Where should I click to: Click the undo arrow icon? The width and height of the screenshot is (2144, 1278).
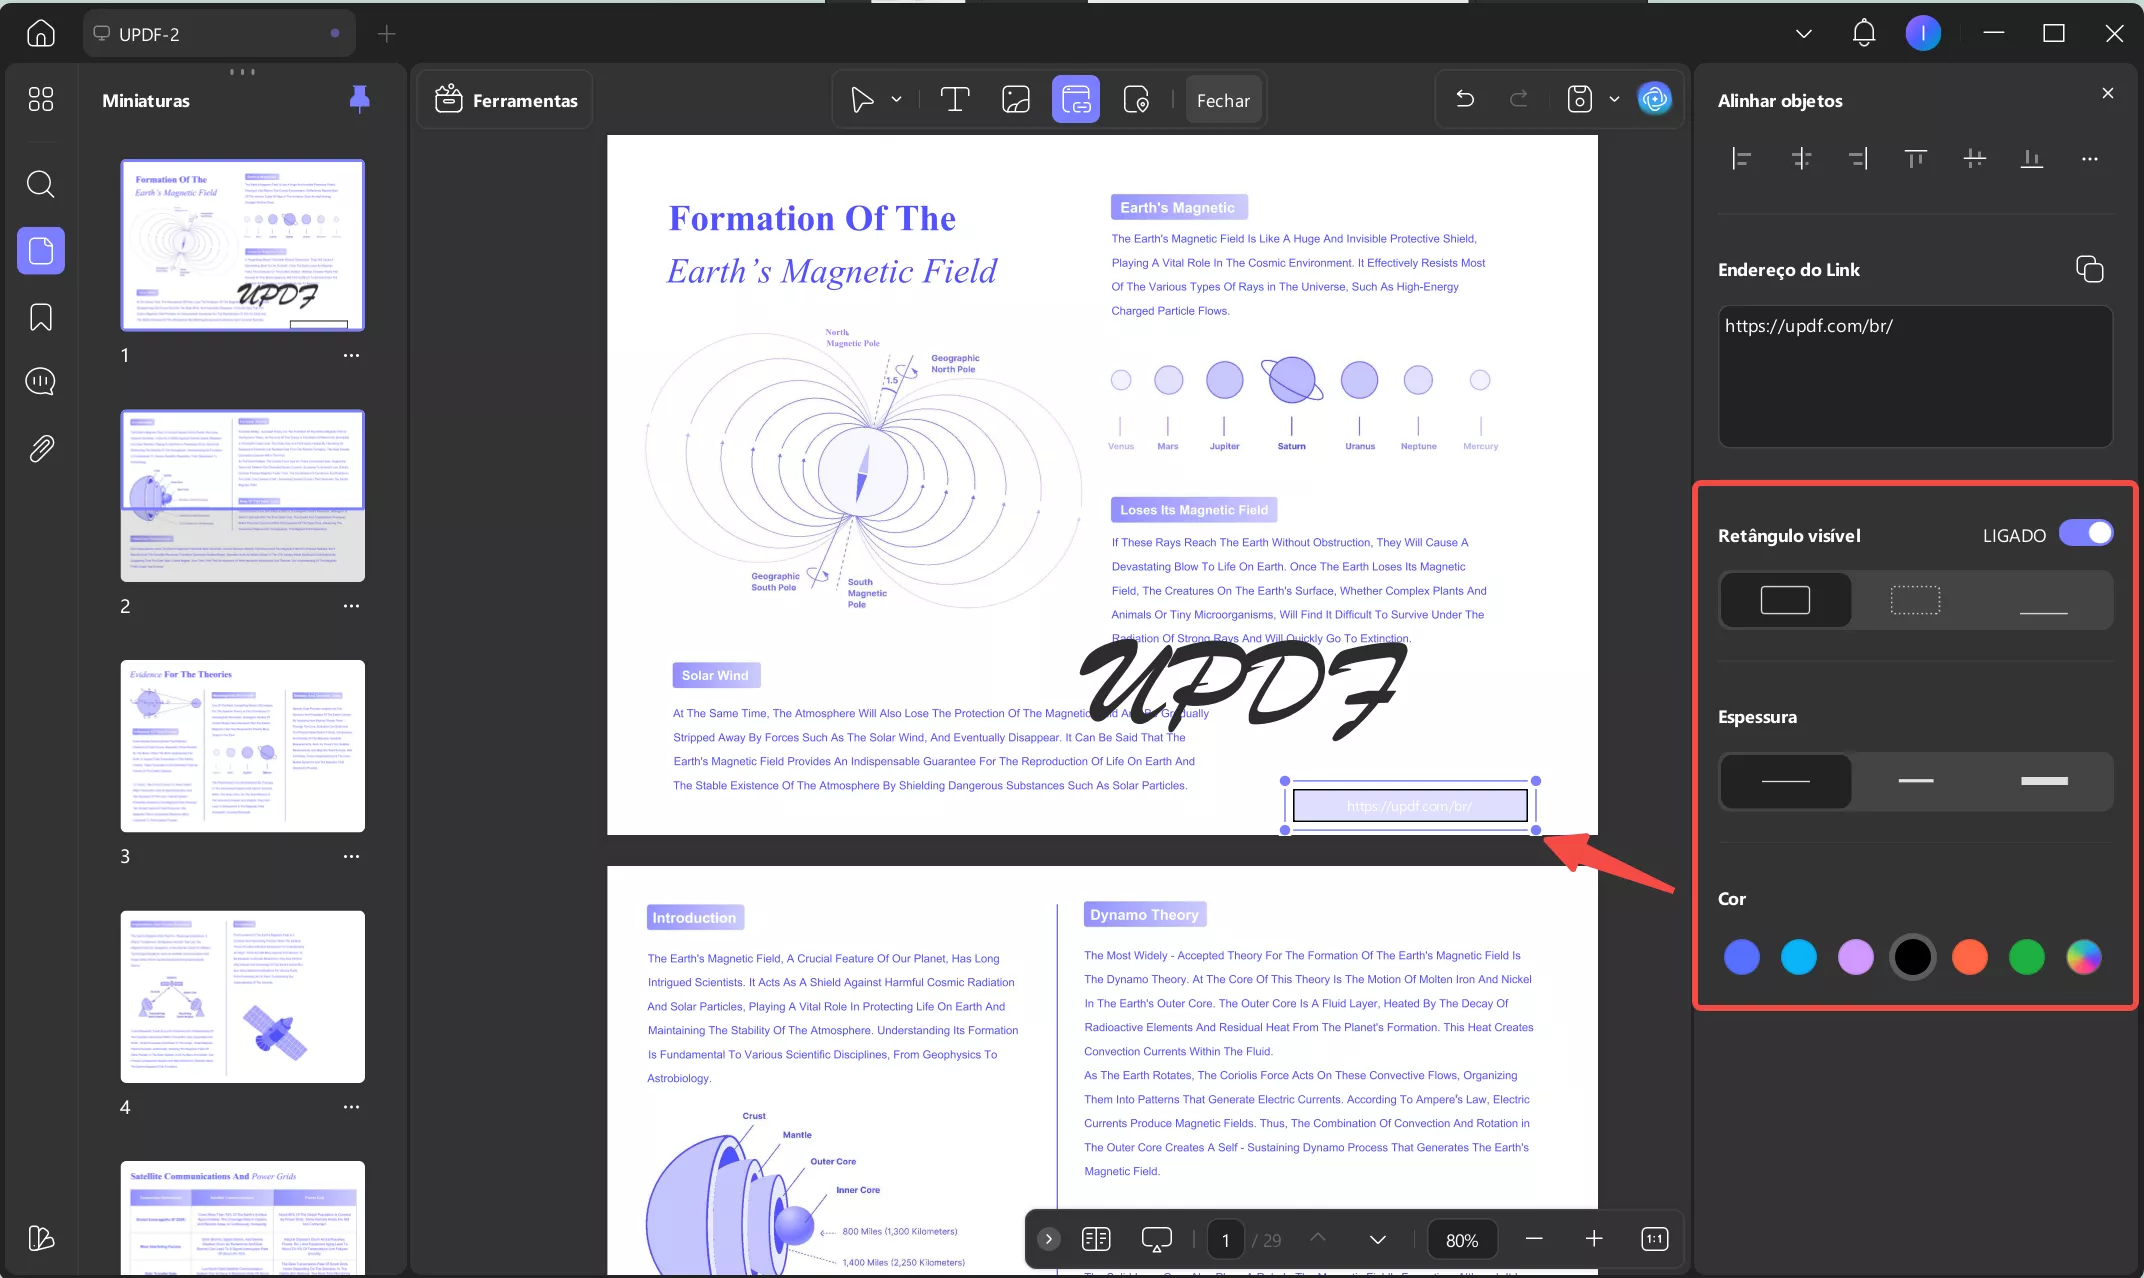[x=1465, y=99]
